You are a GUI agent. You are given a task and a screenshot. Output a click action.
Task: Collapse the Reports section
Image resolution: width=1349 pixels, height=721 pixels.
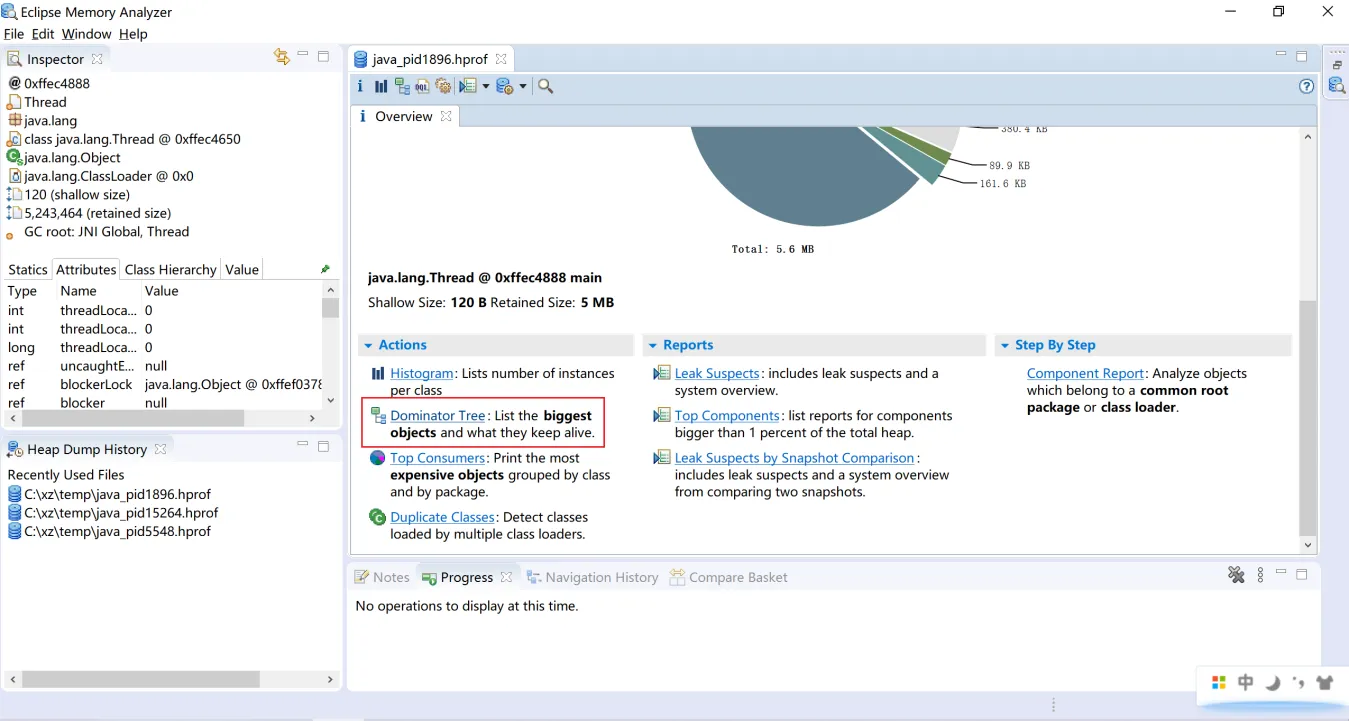point(653,345)
